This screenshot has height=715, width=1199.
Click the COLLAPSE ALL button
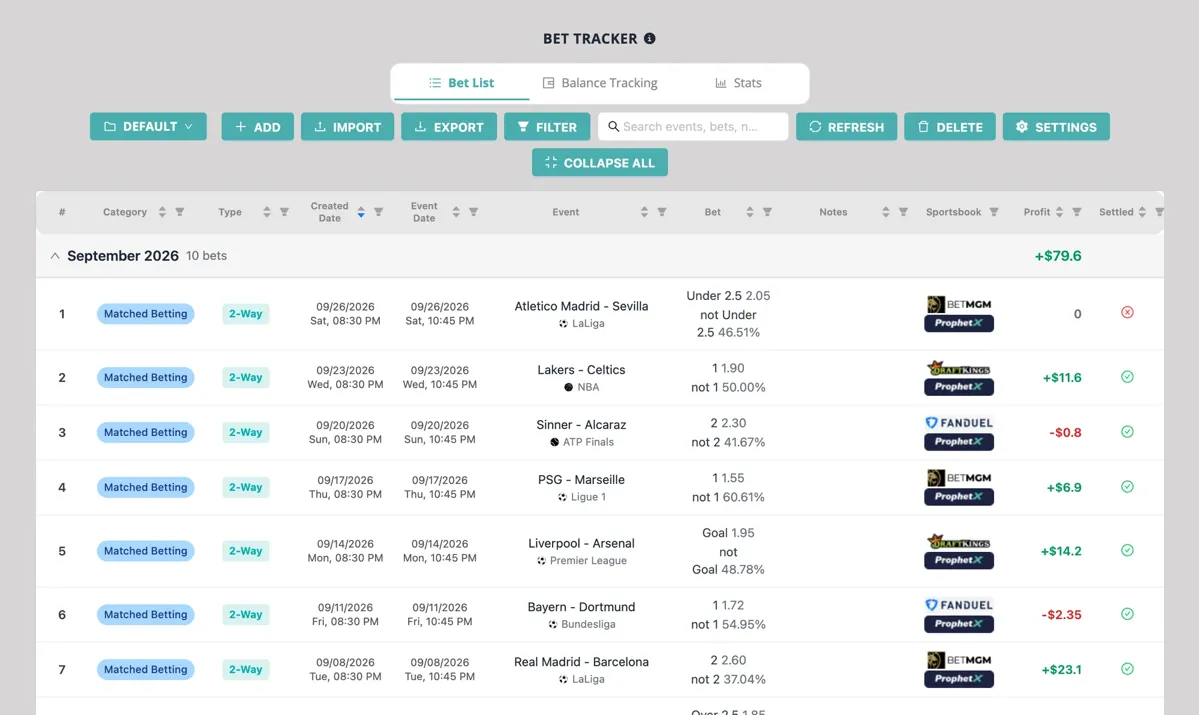click(x=600, y=162)
